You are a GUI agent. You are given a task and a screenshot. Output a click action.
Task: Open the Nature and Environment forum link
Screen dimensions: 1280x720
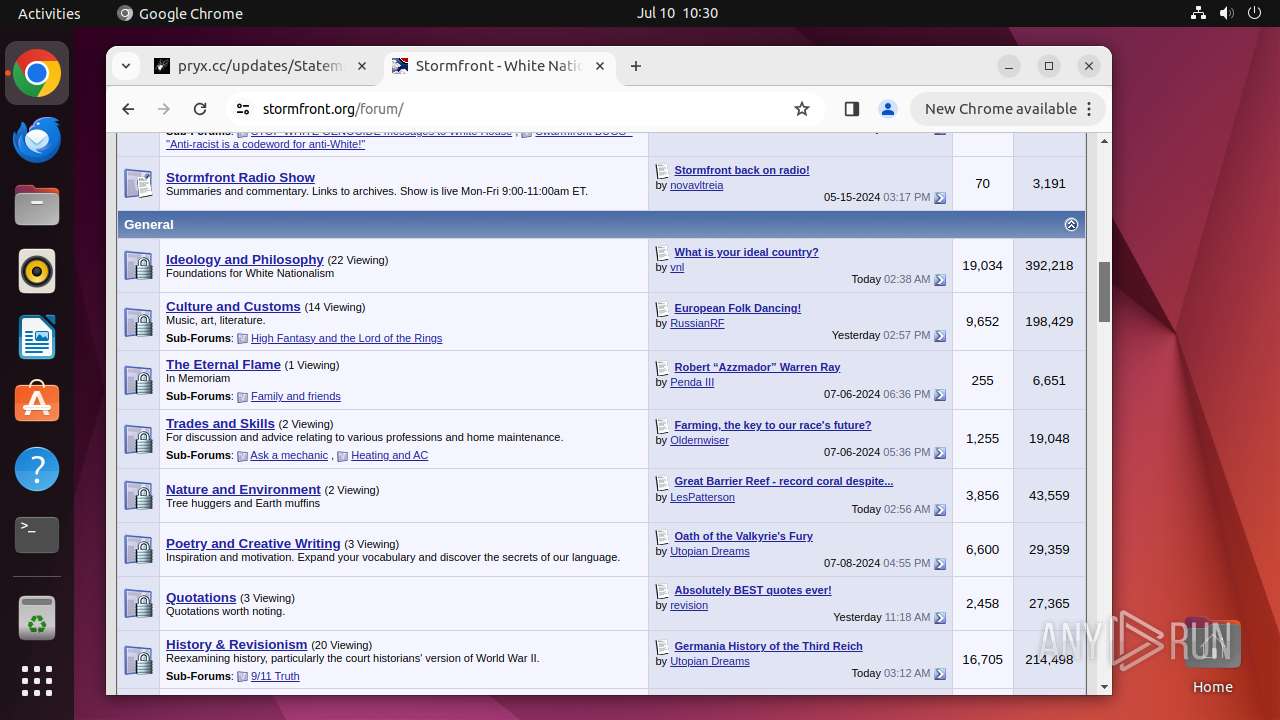click(x=243, y=489)
